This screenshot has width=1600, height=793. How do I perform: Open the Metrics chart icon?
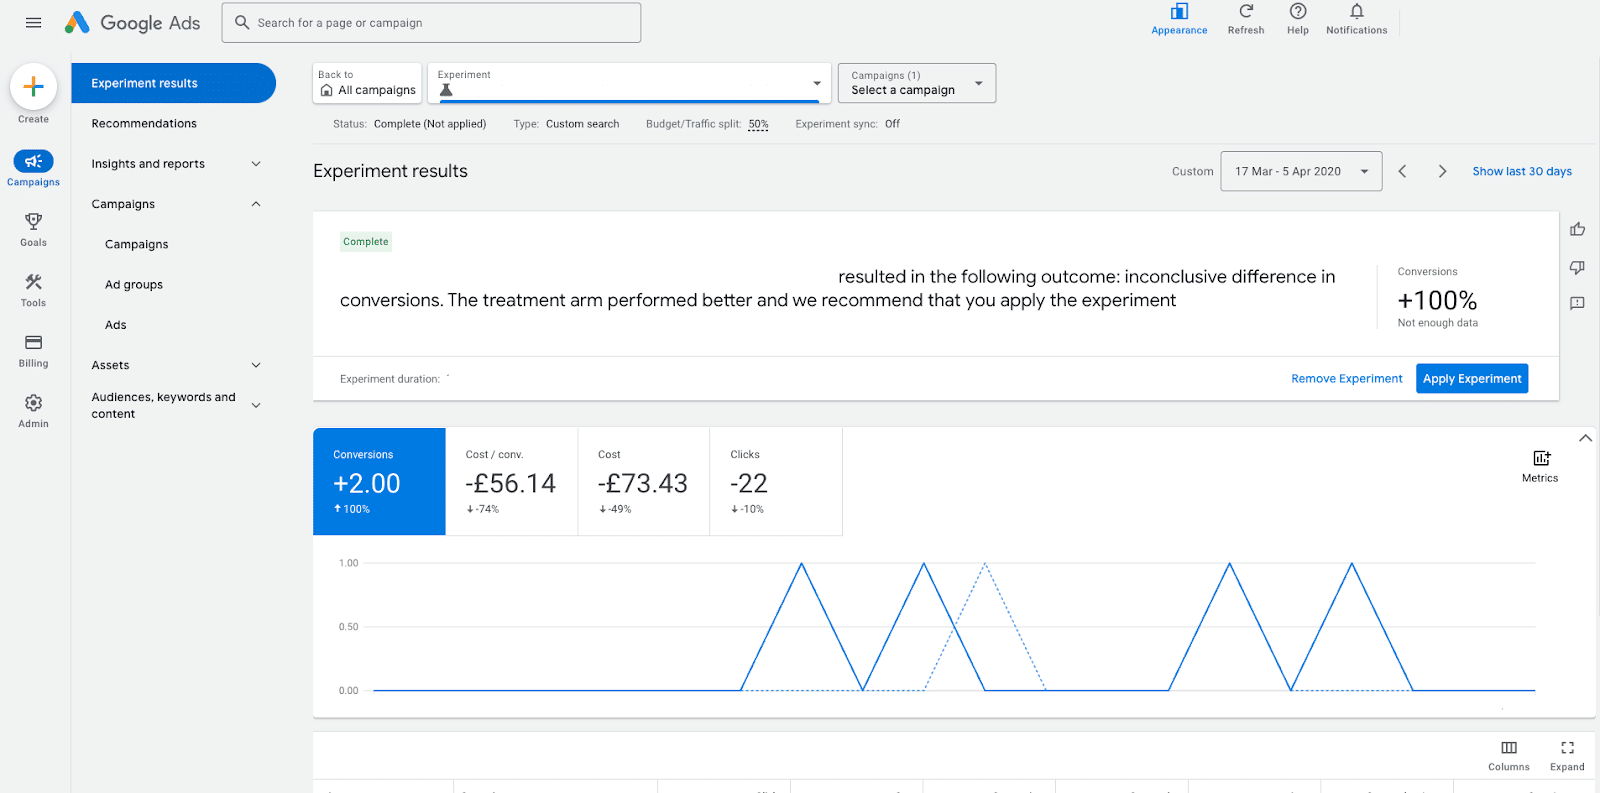(x=1541, y=458)
